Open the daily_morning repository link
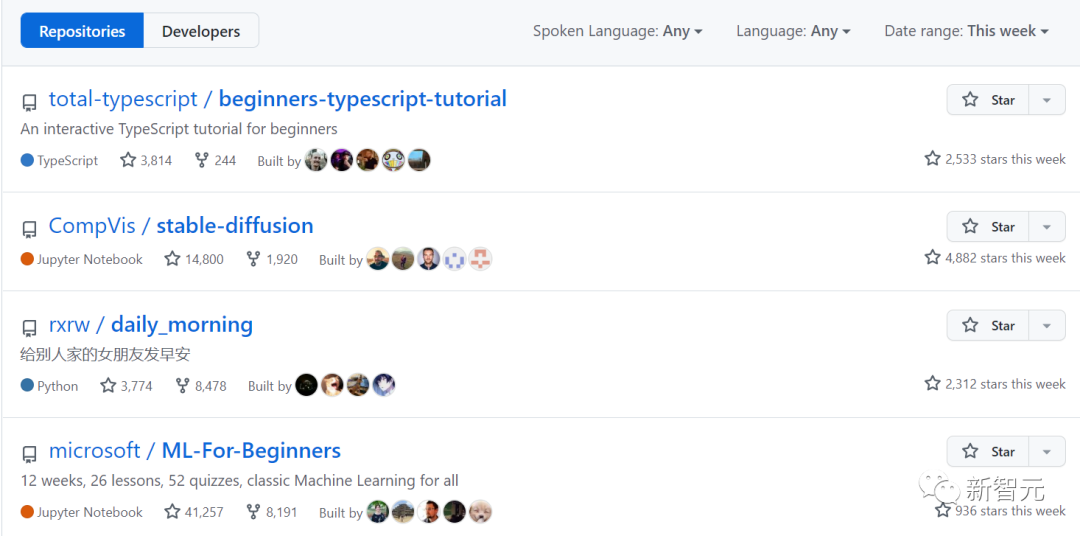1080x536 pixels. 182,324
